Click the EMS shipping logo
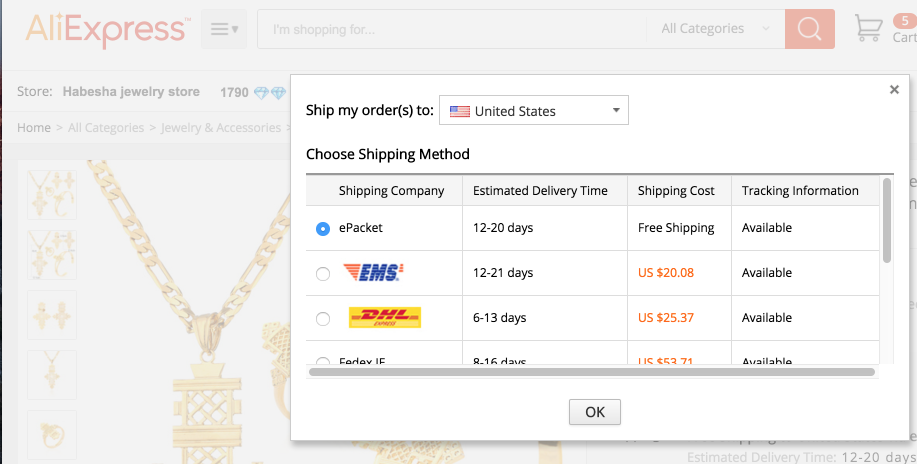The image size is (917, 464). pyautogui.click(x=373, y=273)
